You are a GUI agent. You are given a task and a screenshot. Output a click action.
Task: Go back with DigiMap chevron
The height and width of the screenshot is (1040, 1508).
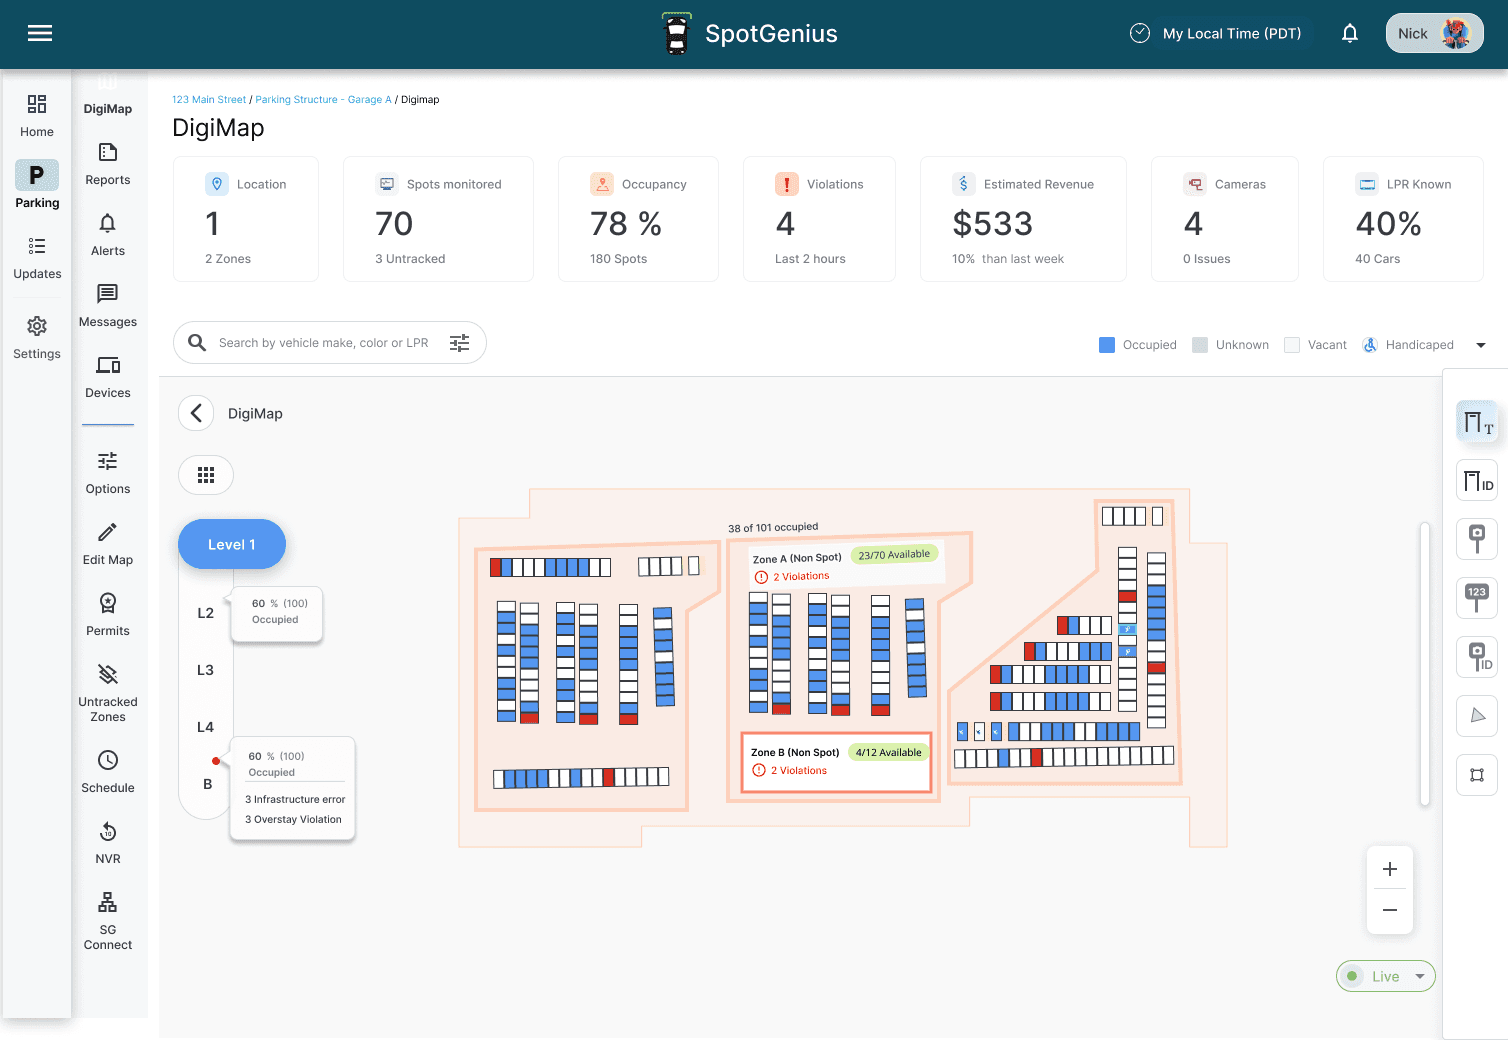click(x=196, y=413)
